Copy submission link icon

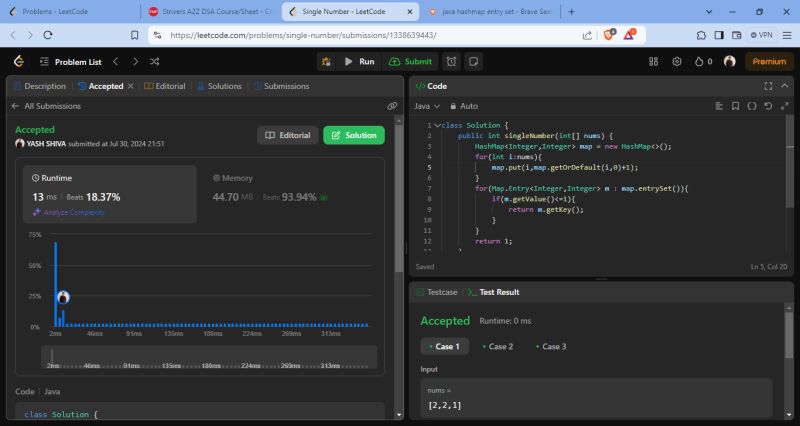pyautogui.click(x=392, y=106)
